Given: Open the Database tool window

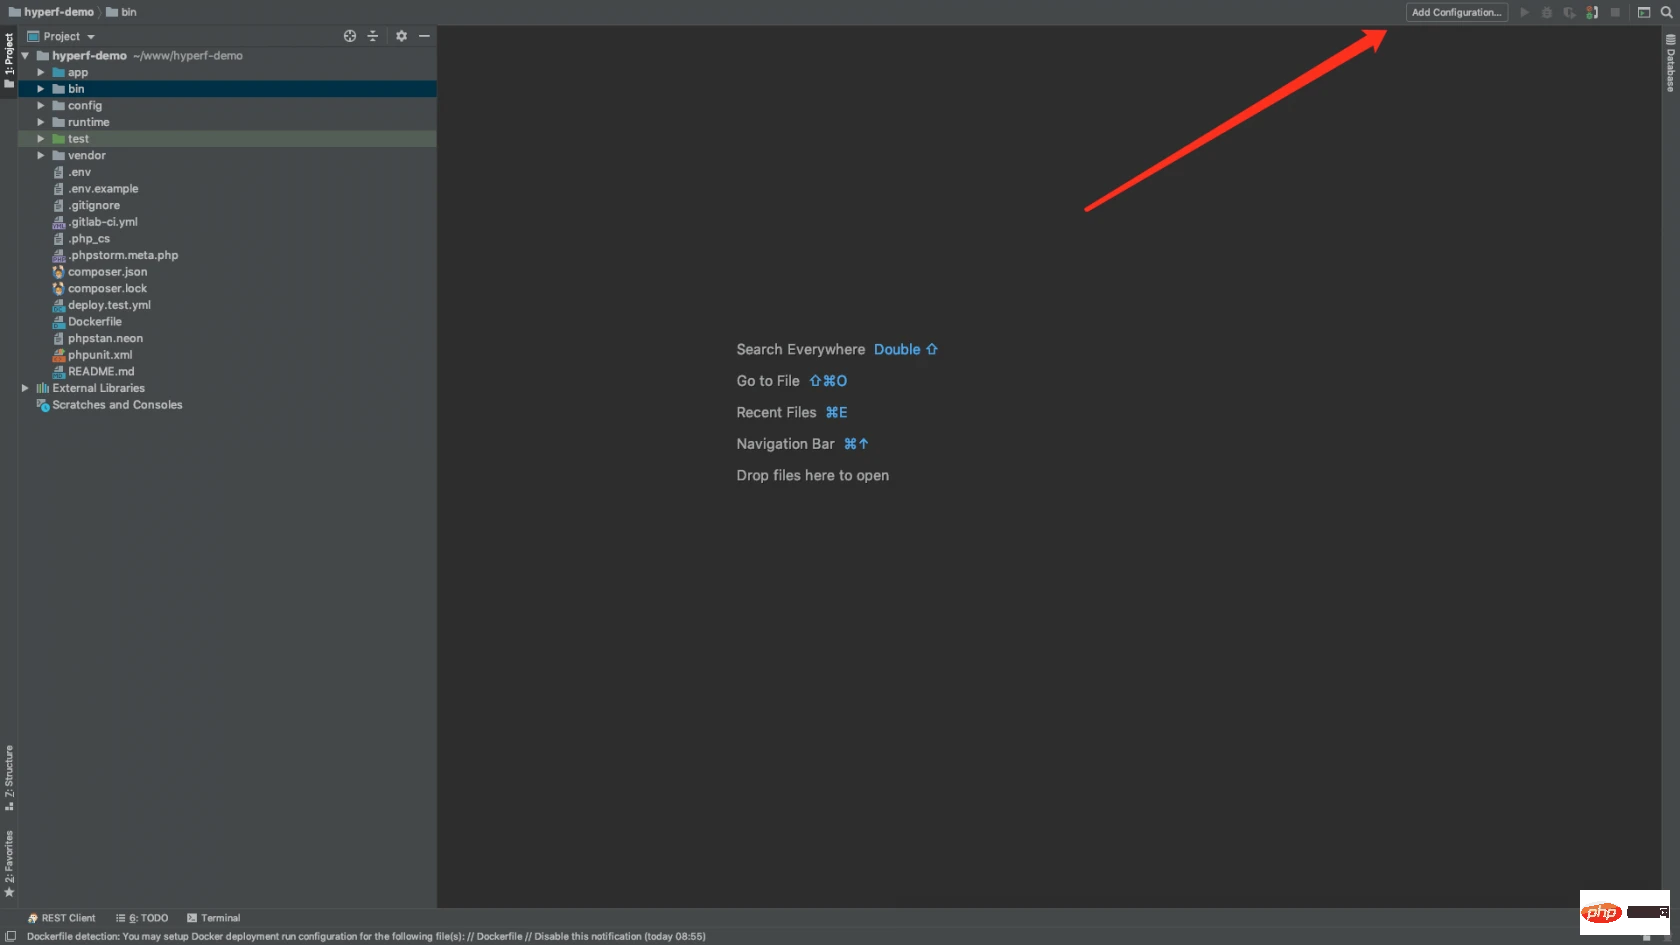Looking at the screenshot, I should [x=1670, y=64].
